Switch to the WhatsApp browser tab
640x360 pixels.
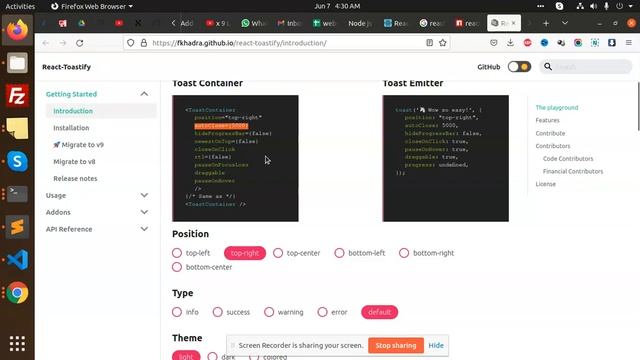pyautogui.click(x=253, y=23)
